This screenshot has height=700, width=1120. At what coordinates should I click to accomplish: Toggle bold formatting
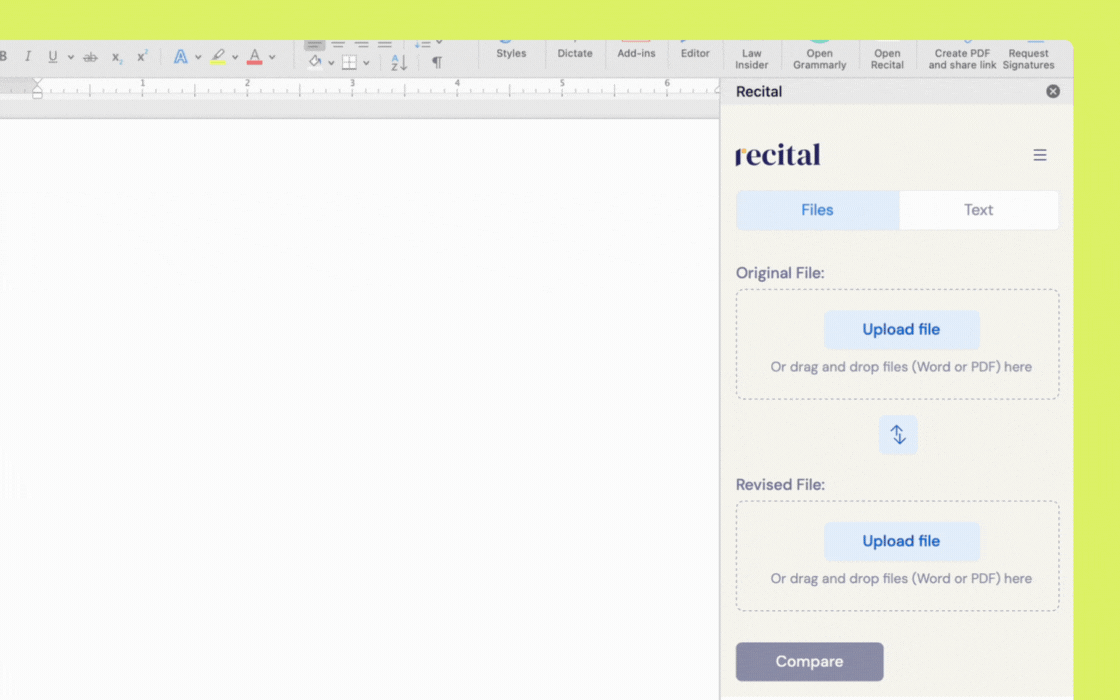4,56
